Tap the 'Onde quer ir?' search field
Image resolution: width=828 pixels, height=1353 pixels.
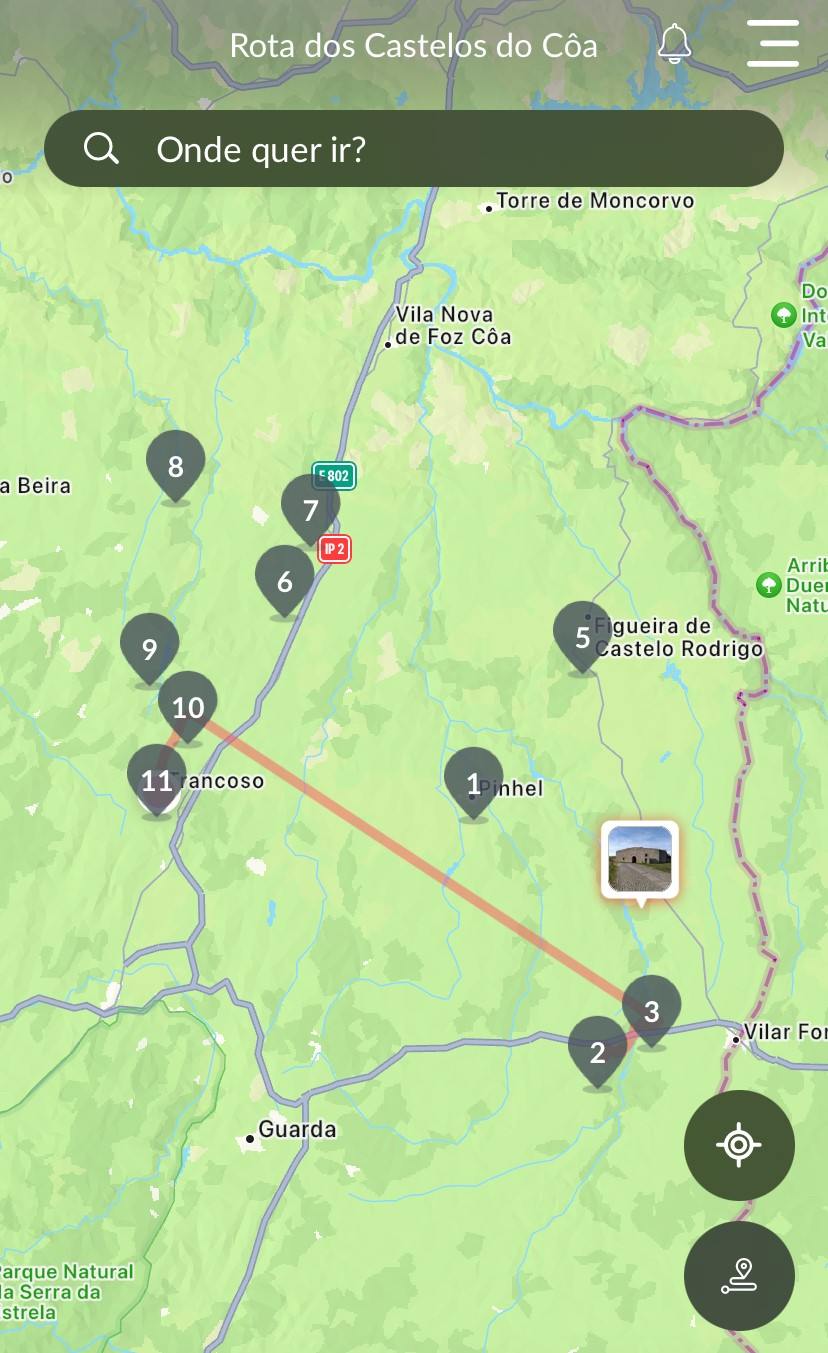[414, 149]
